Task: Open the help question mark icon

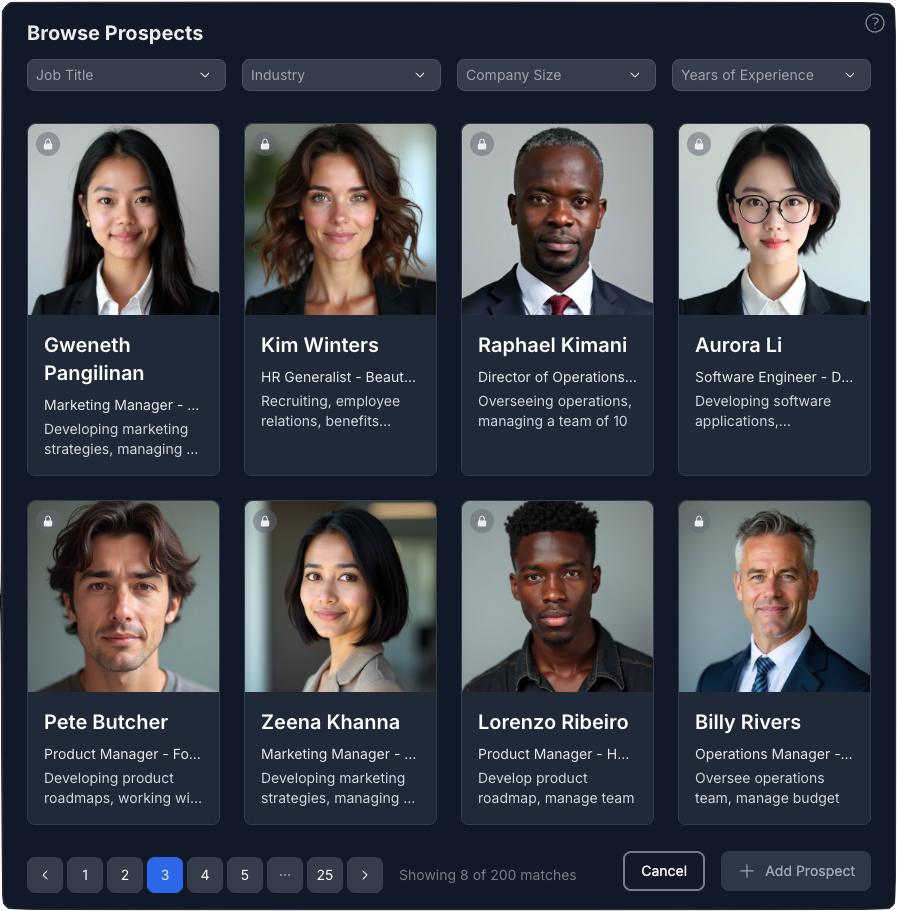Action: pyautogui.click(x=874, y=23)
